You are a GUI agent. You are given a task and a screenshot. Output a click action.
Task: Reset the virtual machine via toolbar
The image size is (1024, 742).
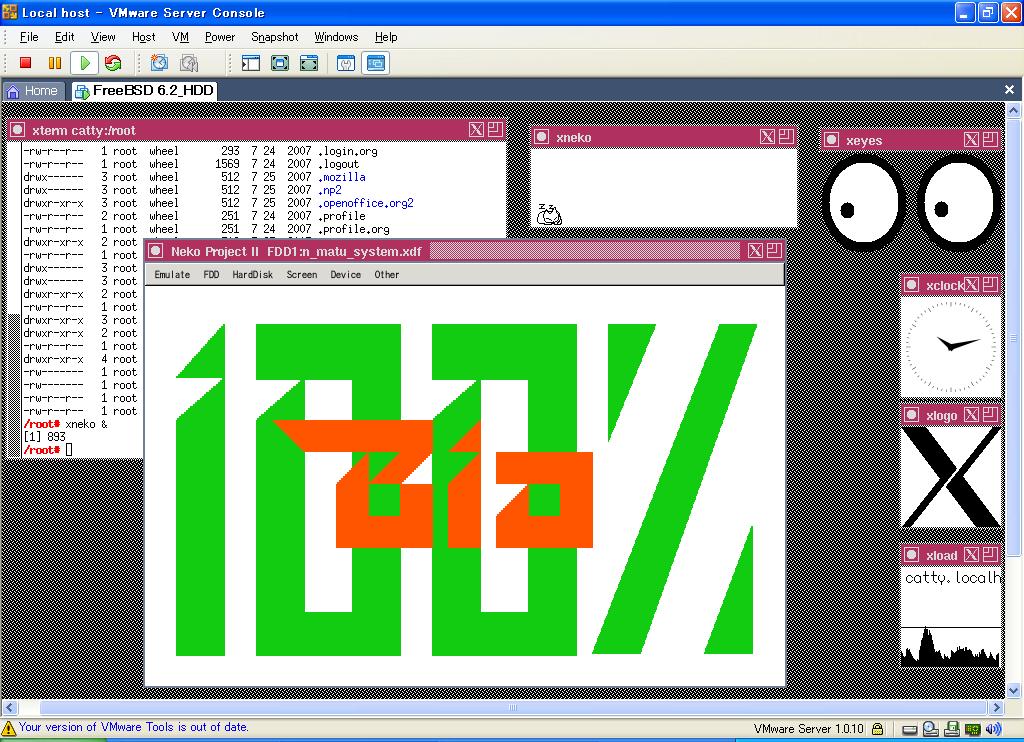coord(113,63)
